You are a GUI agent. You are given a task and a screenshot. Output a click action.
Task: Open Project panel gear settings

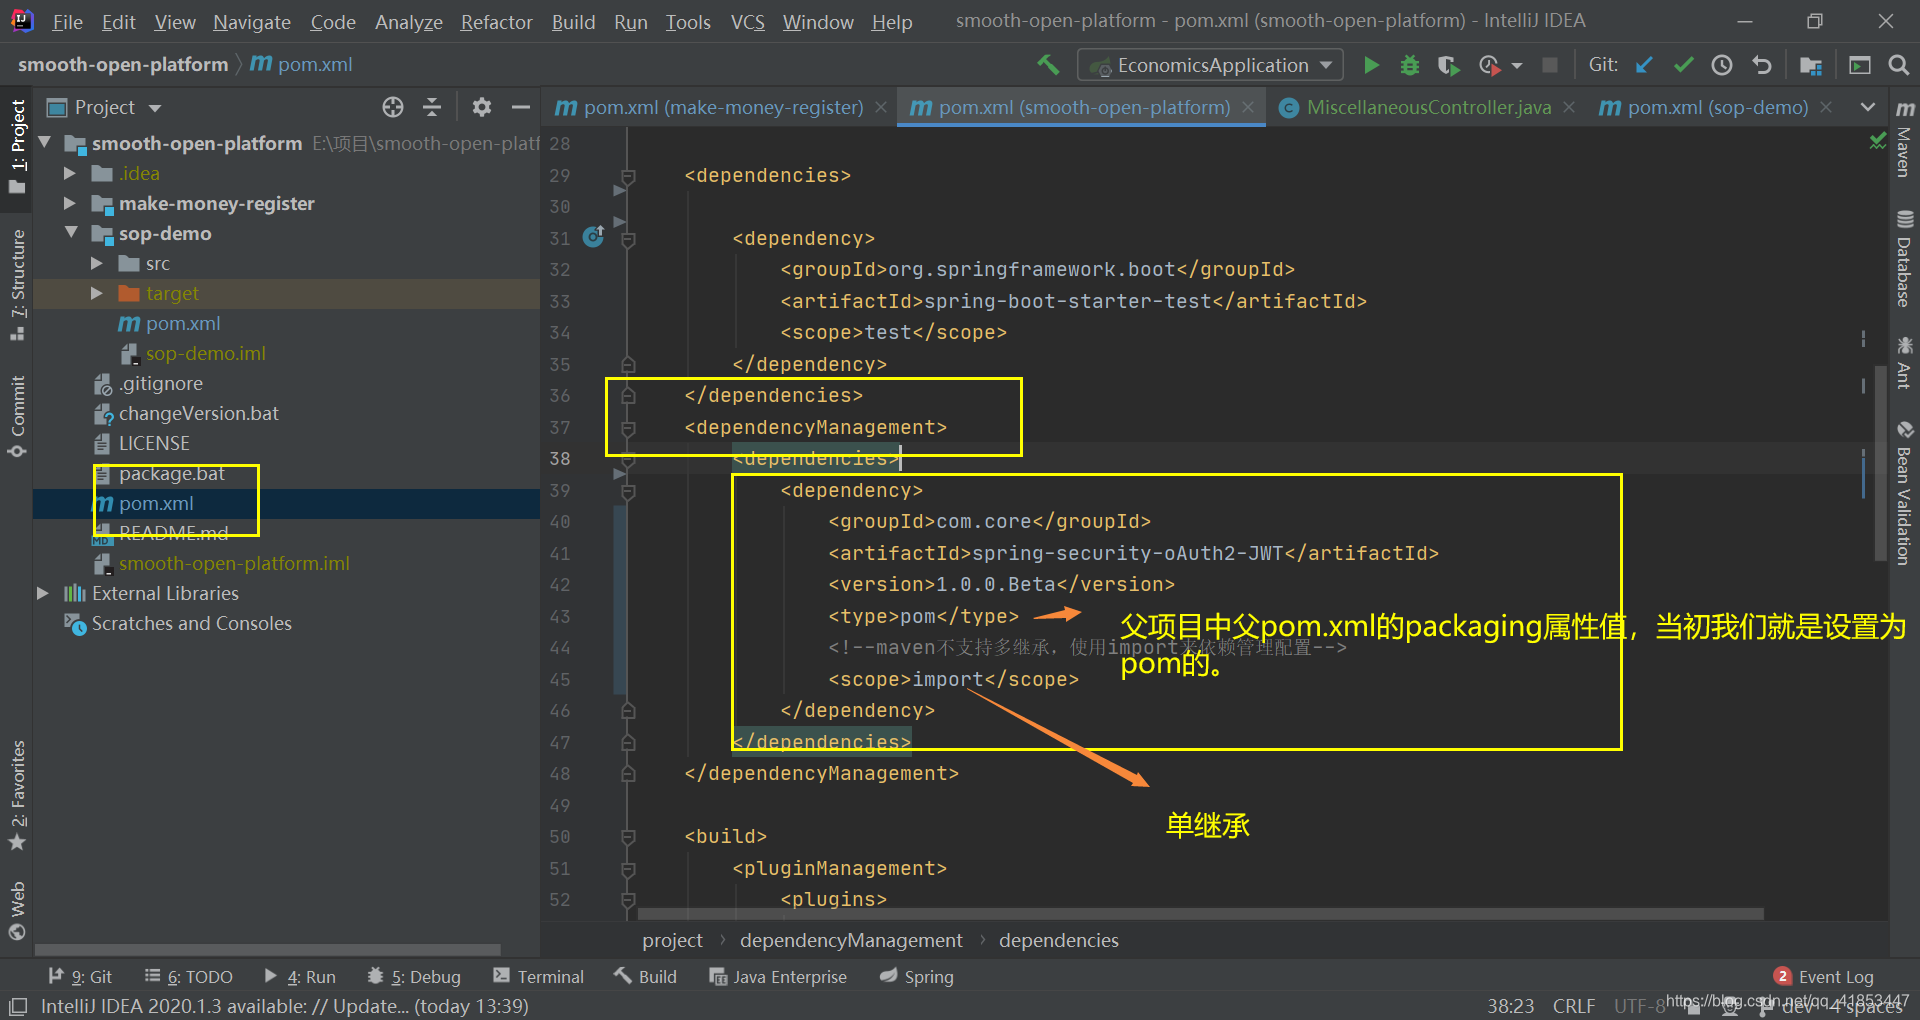pos(482,107)
